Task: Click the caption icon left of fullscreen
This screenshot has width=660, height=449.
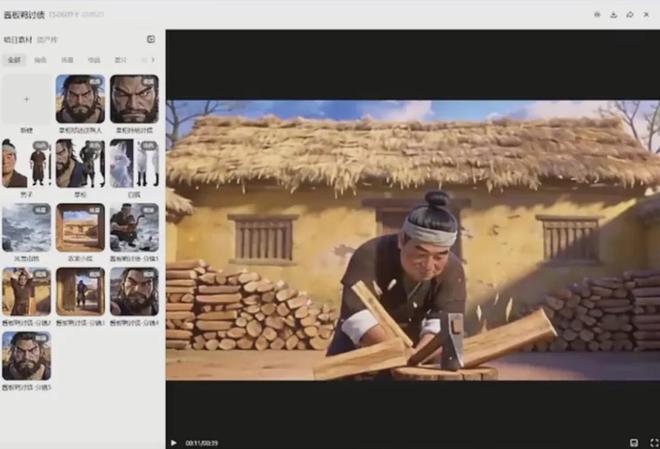Action: (x=633, y=442)
